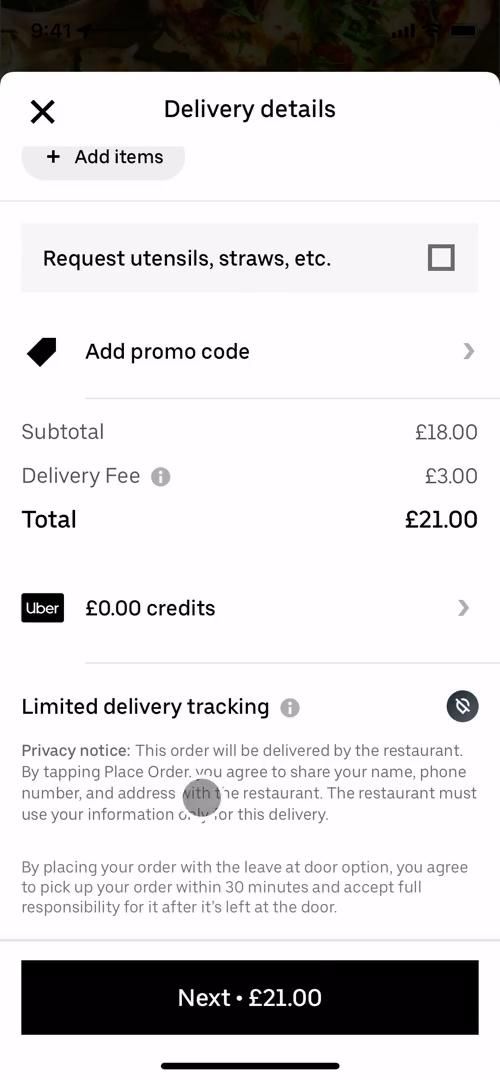Tap the Limited delivery tracking heading
The width and height of the screenshot is (500, 1080).
click(x=145, y=707)
